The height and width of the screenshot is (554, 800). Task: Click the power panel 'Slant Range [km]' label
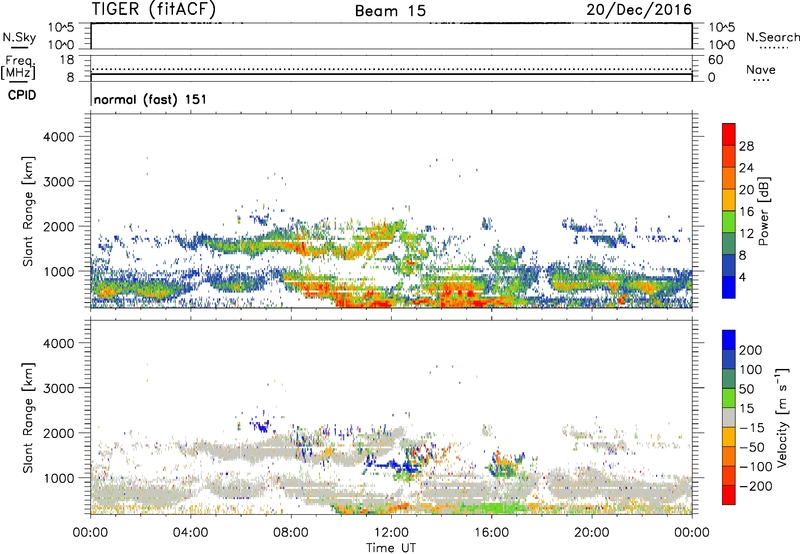28,211
